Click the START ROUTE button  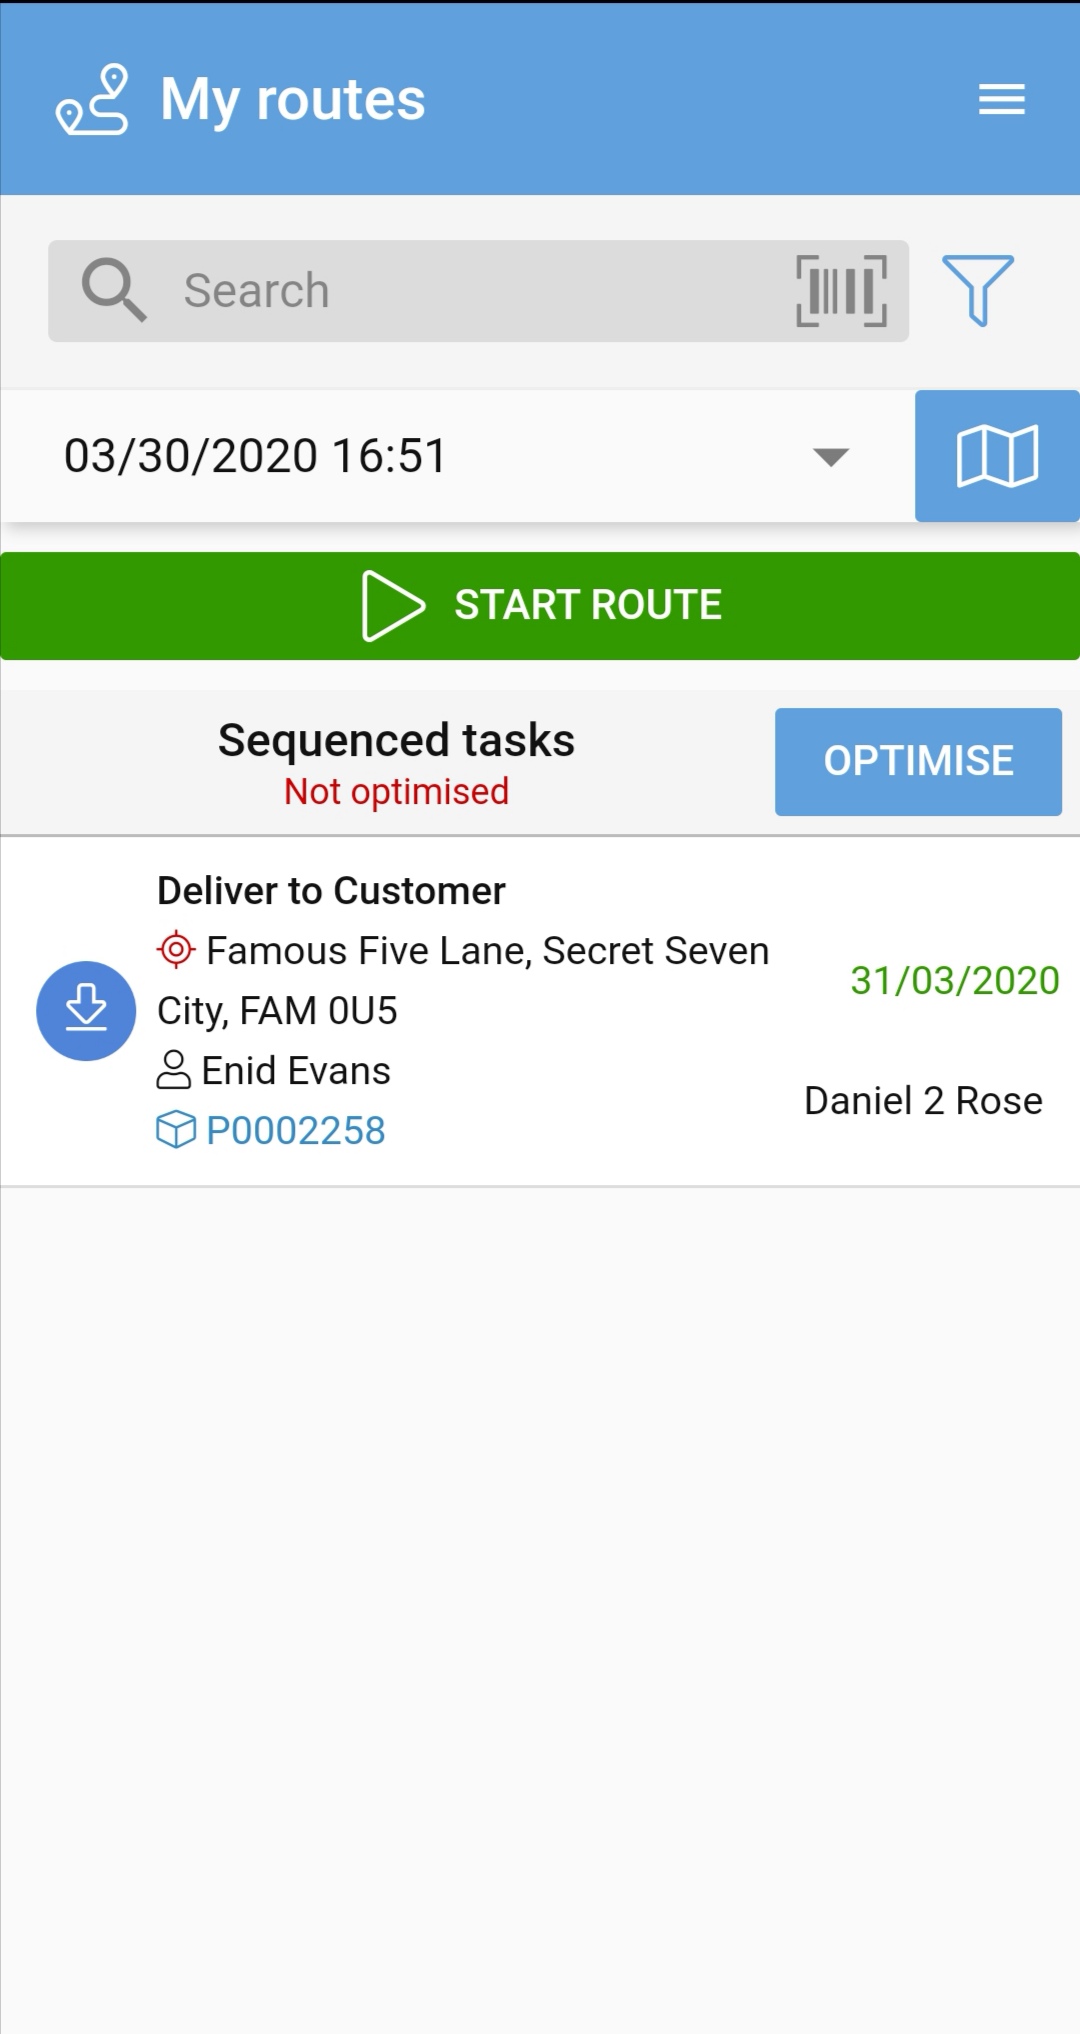540,606
